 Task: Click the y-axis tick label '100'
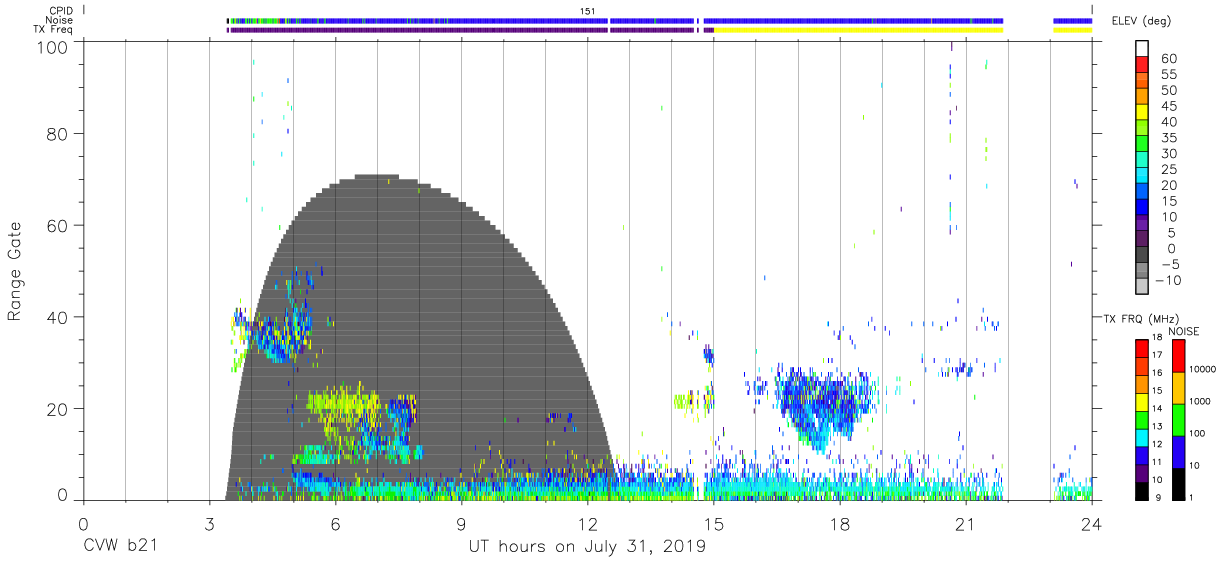pyautogui.click(x=52, y=46)
